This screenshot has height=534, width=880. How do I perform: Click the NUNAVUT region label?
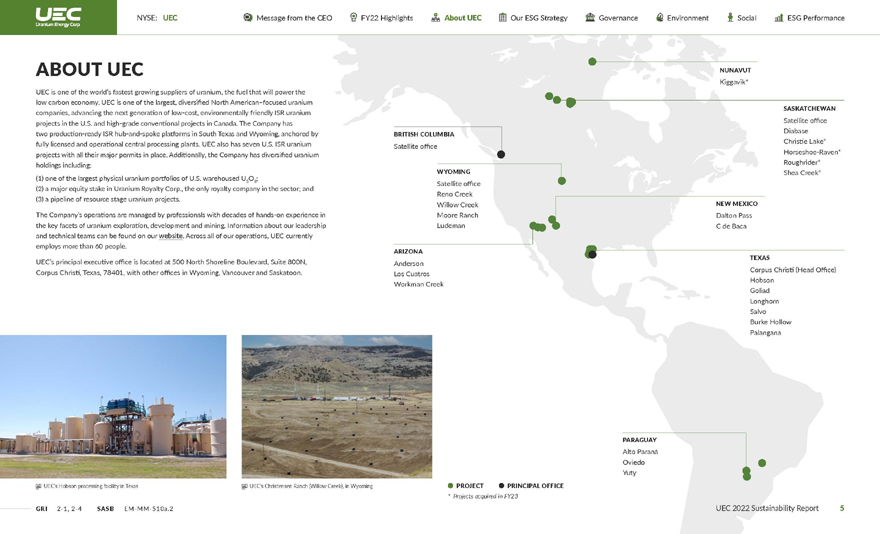pyautogui.click(x=735, y=70)
